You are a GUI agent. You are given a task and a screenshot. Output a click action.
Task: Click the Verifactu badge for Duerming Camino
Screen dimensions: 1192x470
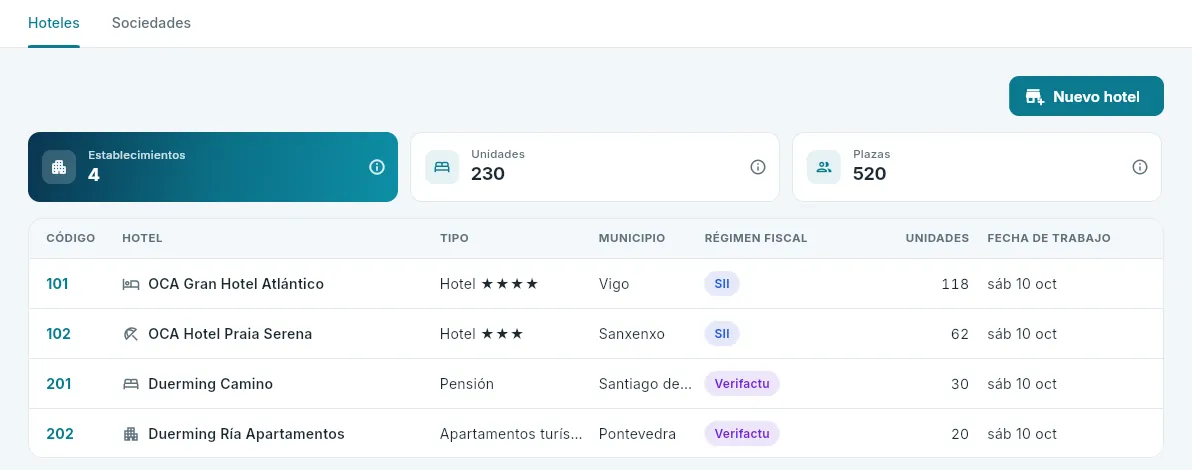coord(742,384)
